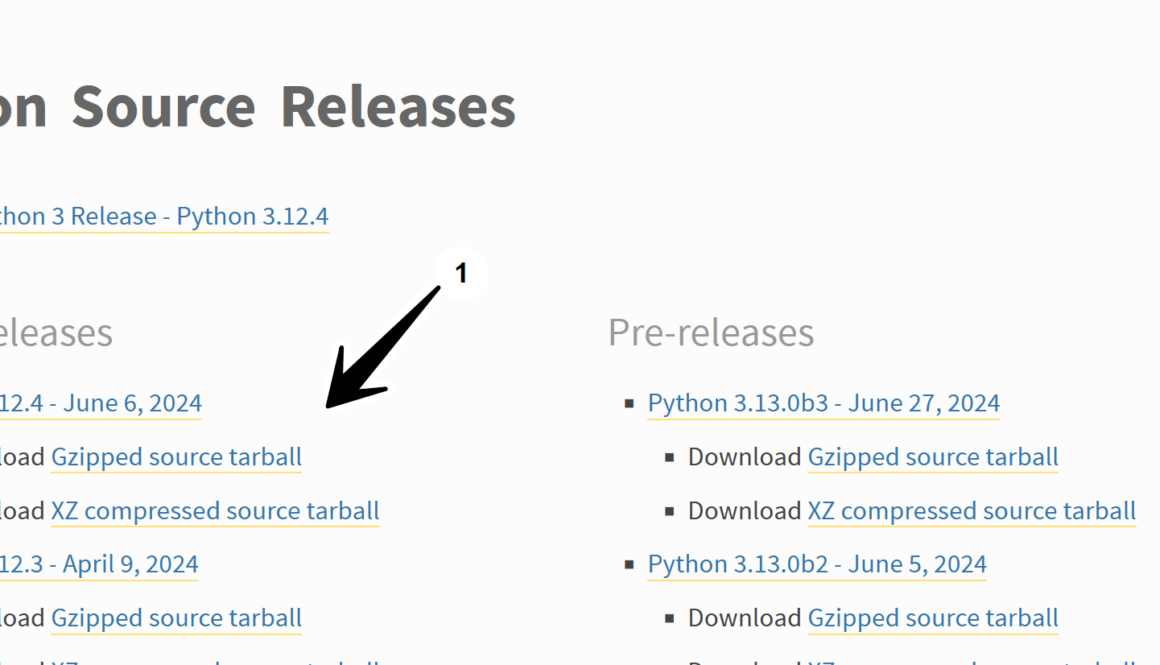Click the Source Releases page title
Screen dimensions: 1160x665
tap(258, 106)
